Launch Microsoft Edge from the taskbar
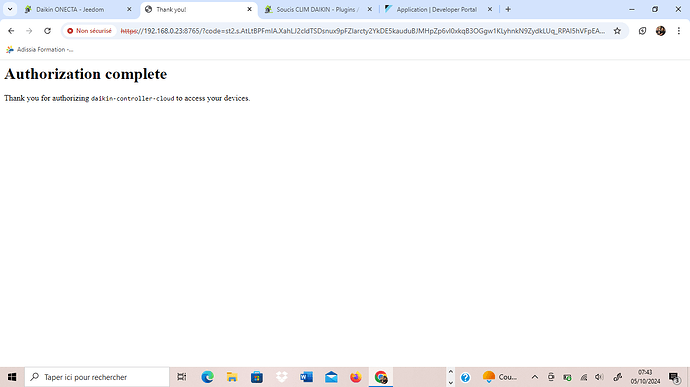 click(207, 377)
